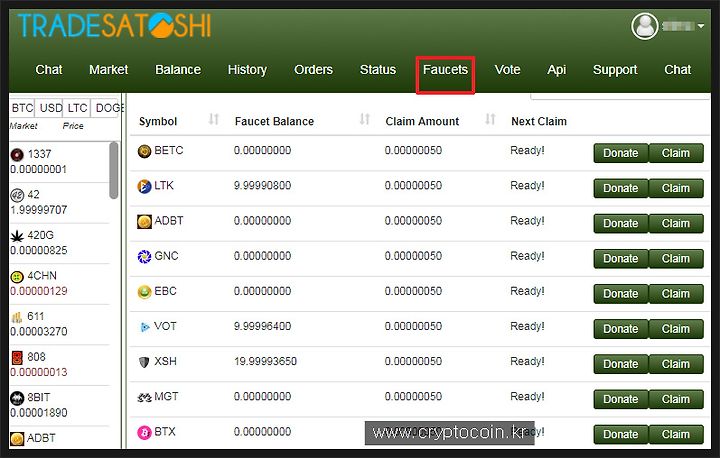Click the 611 price 0.00003270
Image resolution: width=720 pixels, height=458 pixels.
39,332
